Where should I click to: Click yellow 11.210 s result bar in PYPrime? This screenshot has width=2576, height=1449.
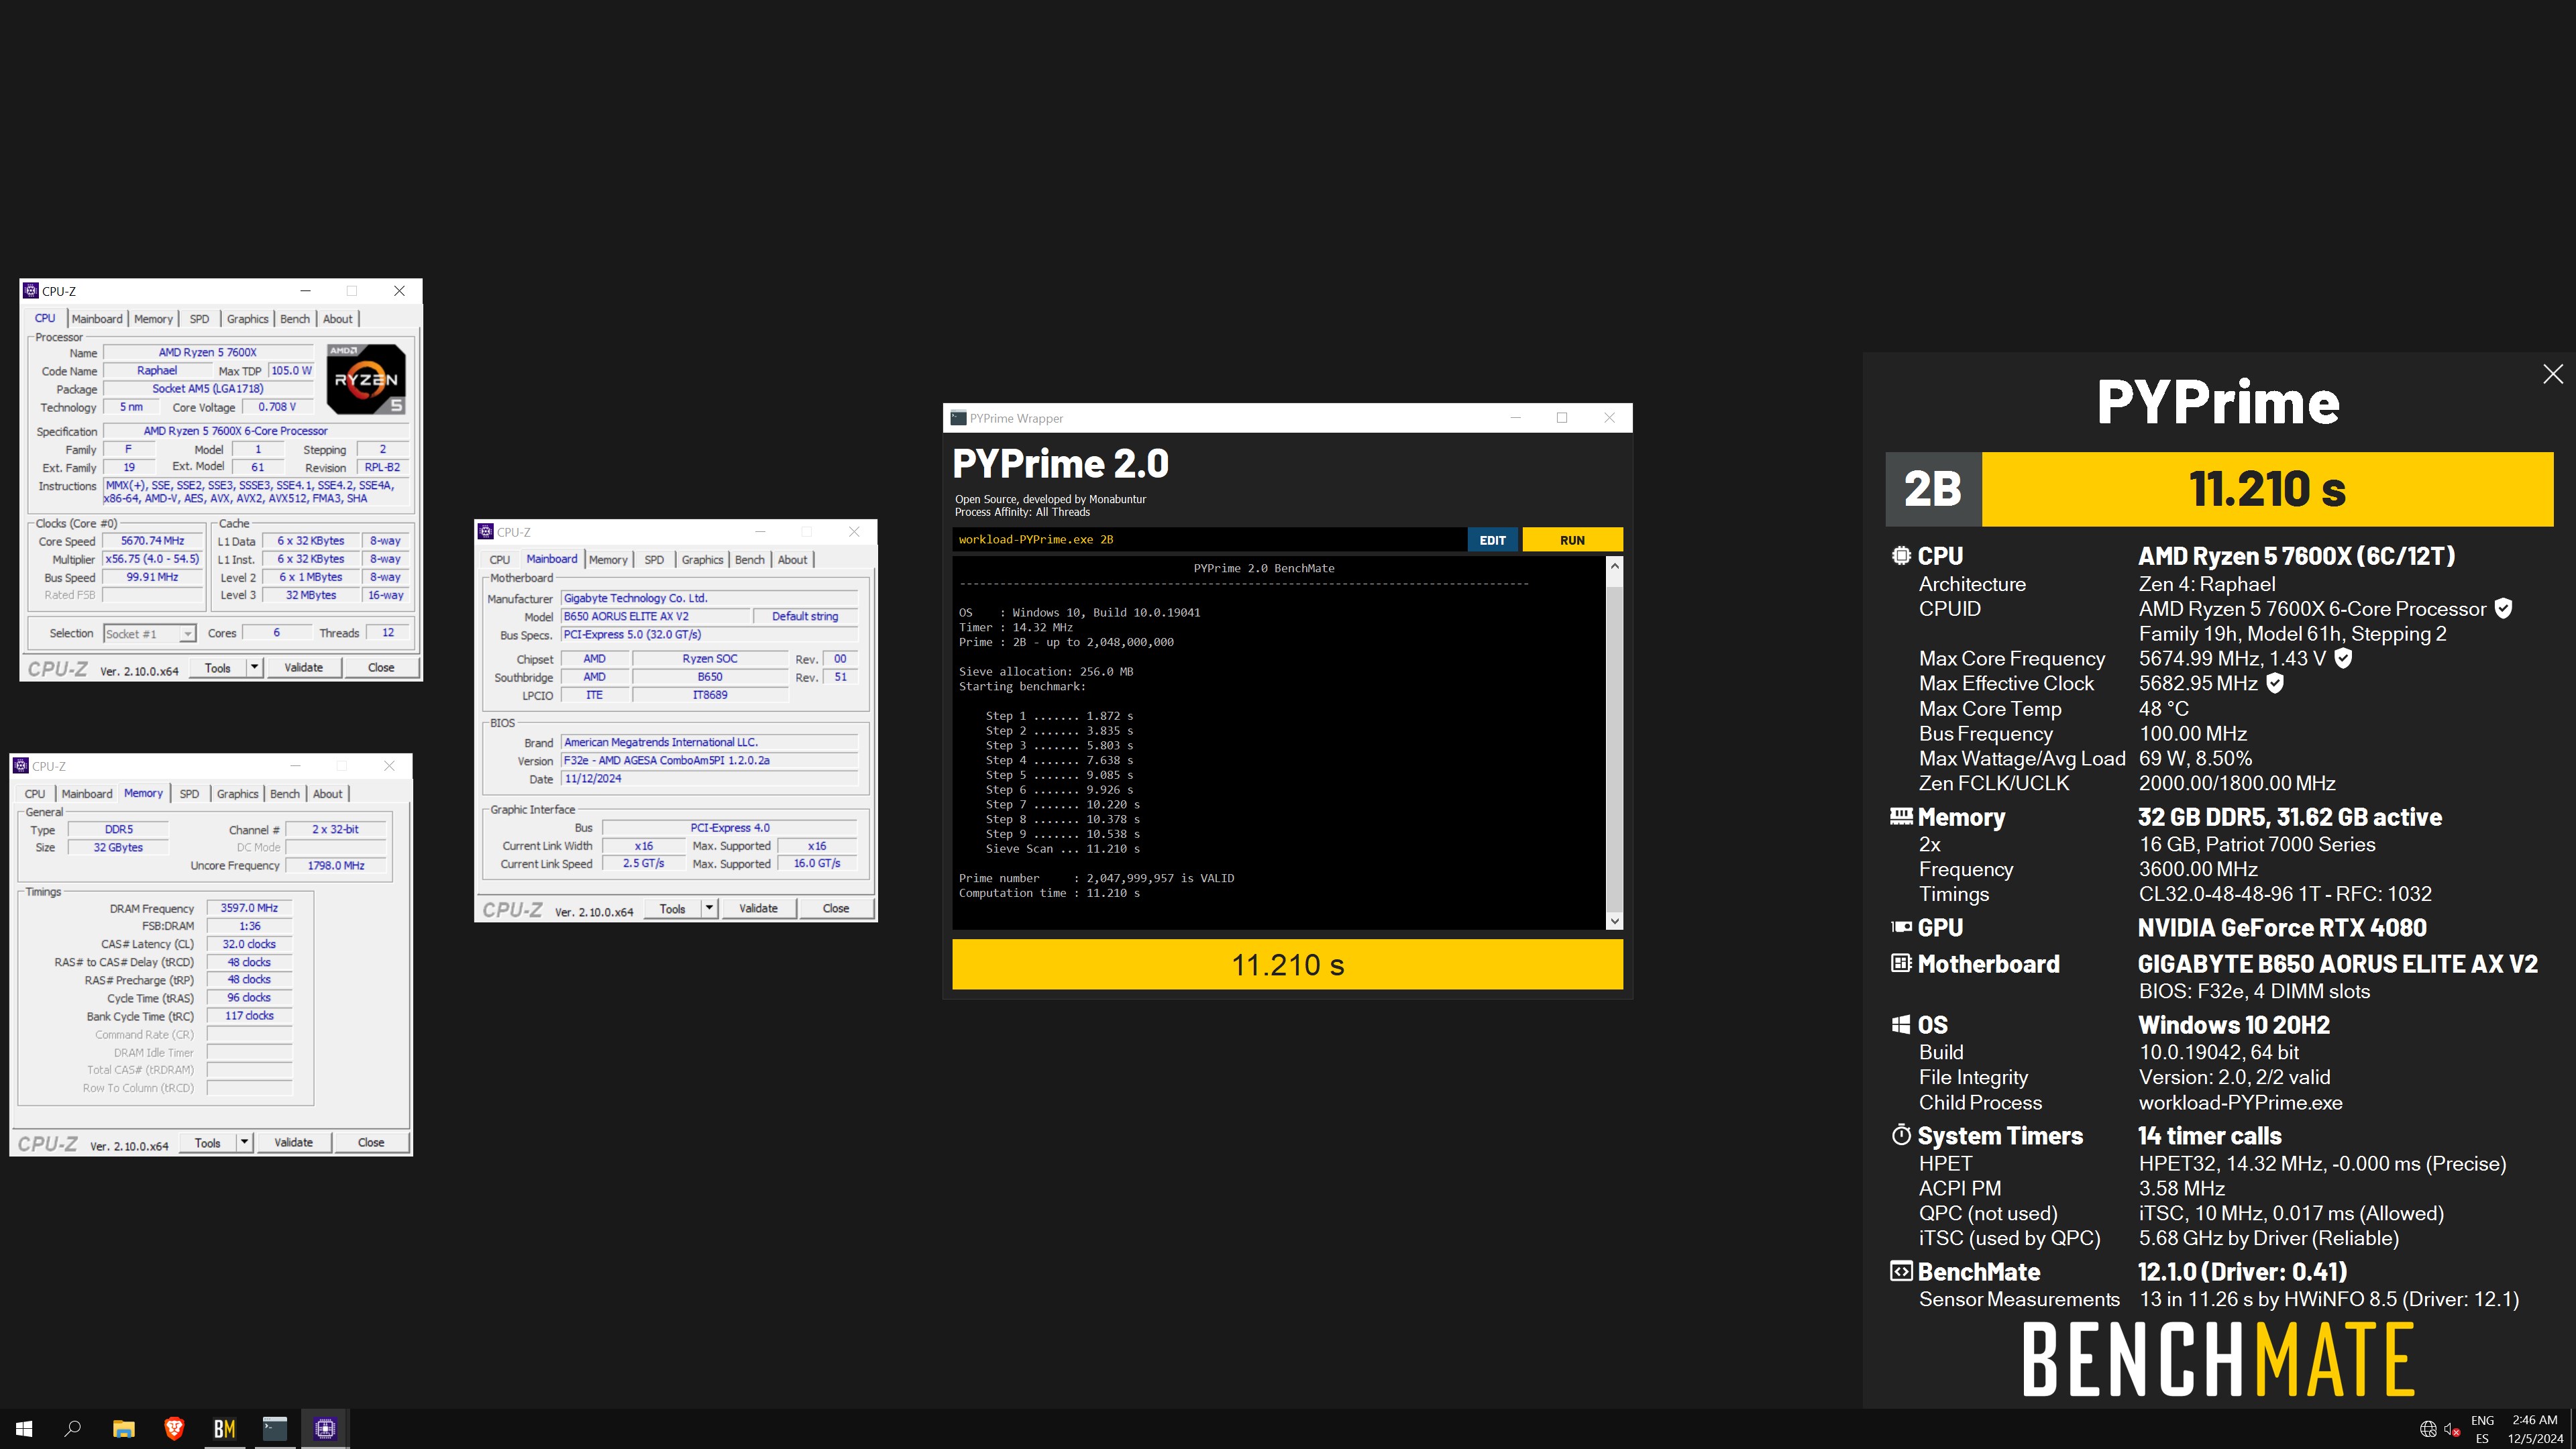[1287, 965]
